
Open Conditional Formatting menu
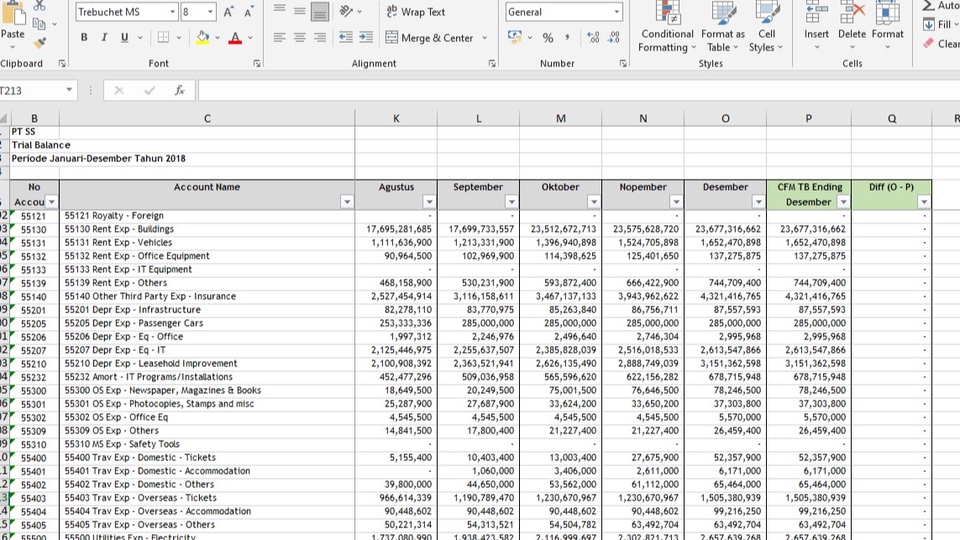[x=667, y=27]
